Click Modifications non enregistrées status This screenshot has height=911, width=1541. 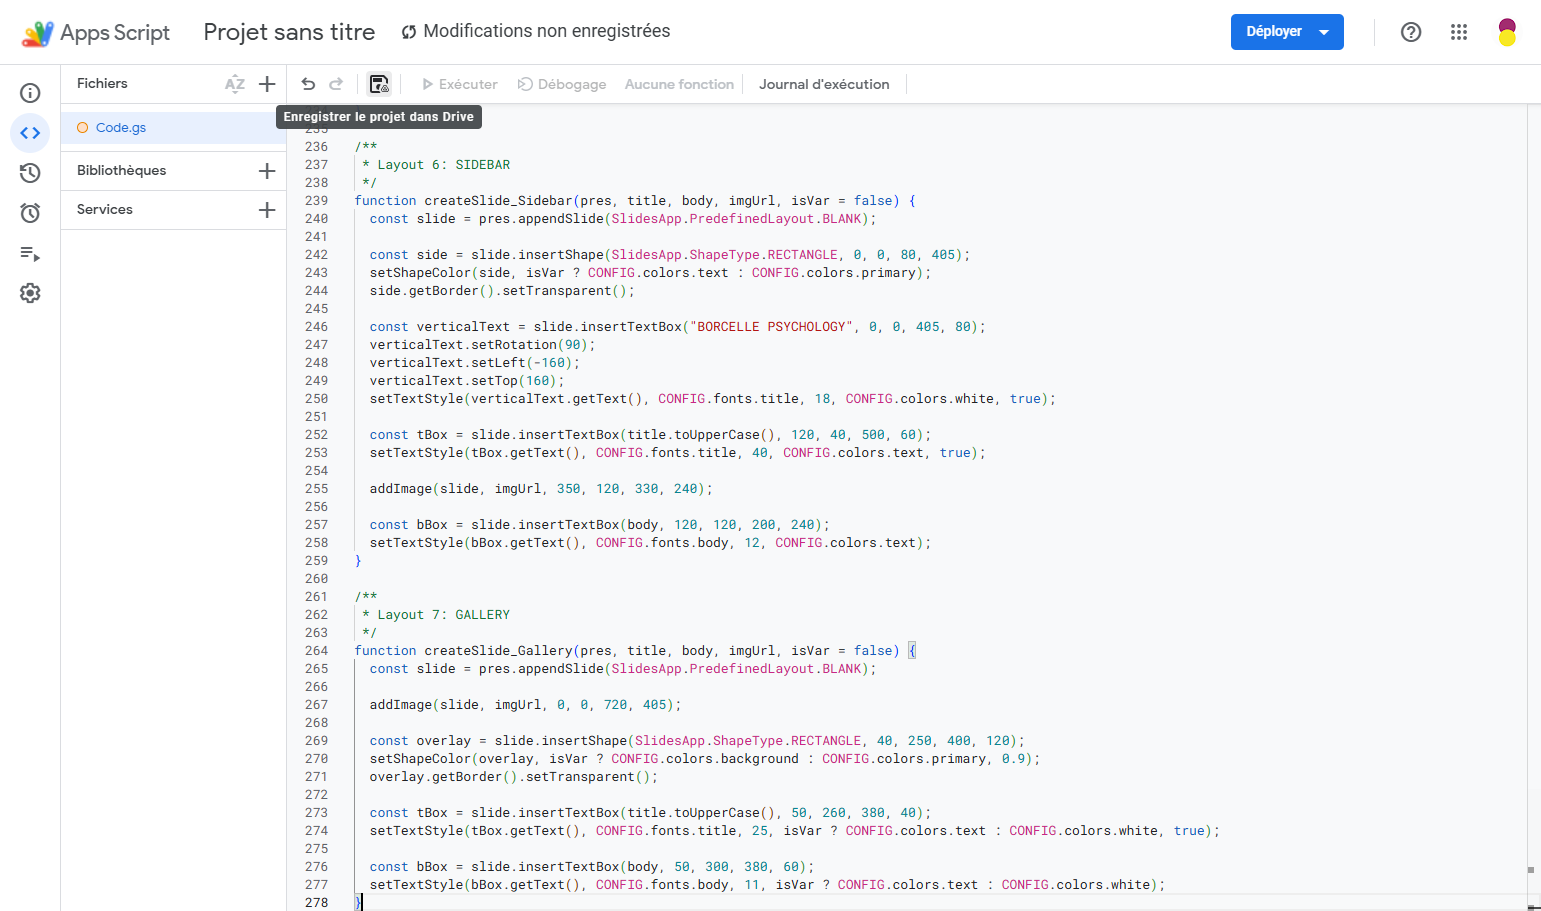tap(536, 31)
